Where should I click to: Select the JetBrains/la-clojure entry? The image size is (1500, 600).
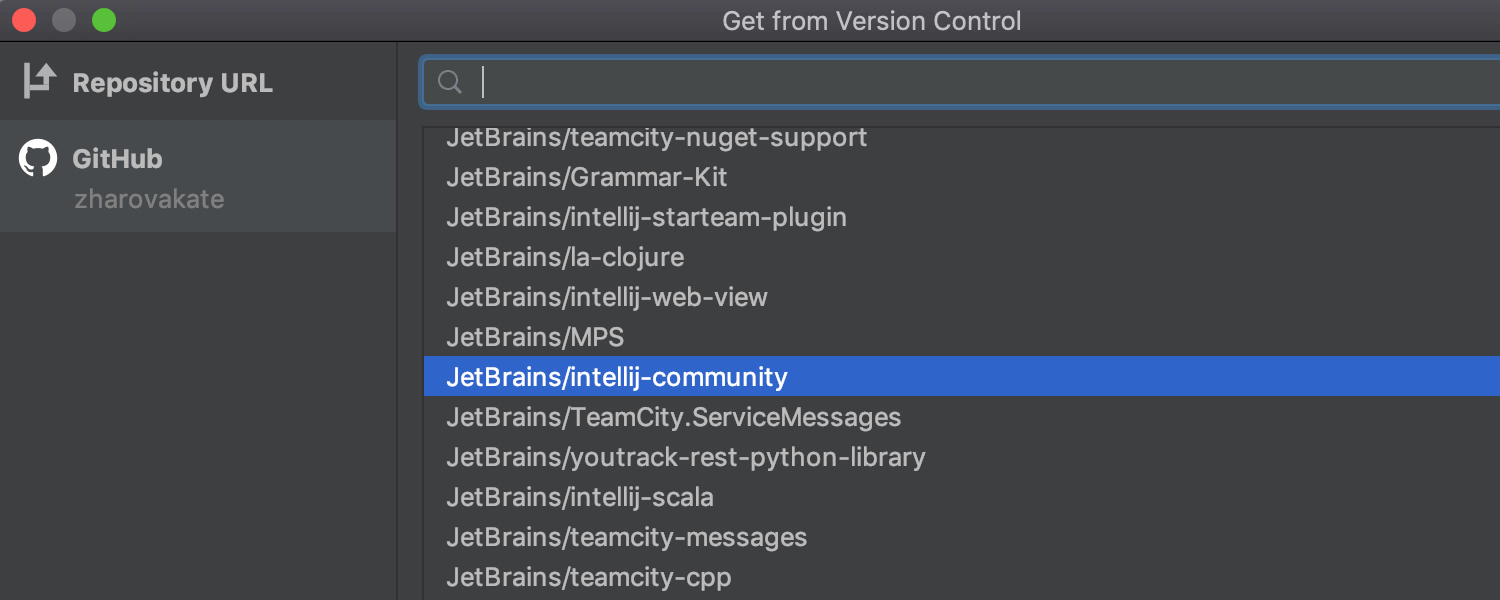click(x=565, y=257)
